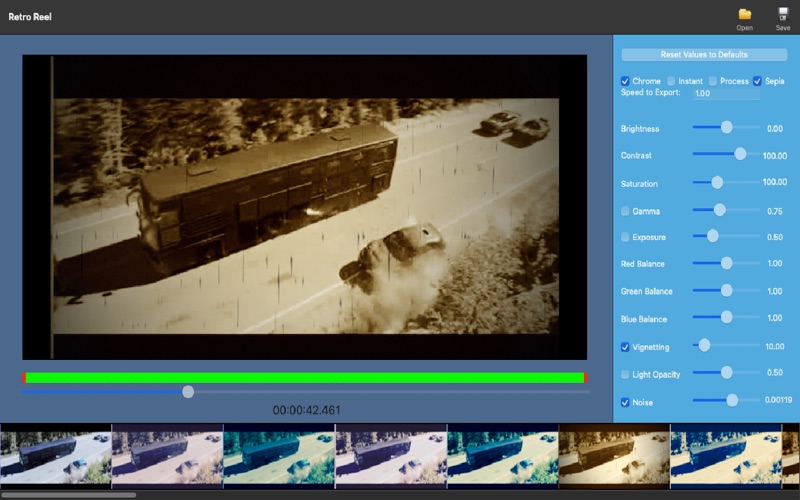Click the Speed to Export input field
This screenshot has width=800, height=500.
[x=726, y=93]
